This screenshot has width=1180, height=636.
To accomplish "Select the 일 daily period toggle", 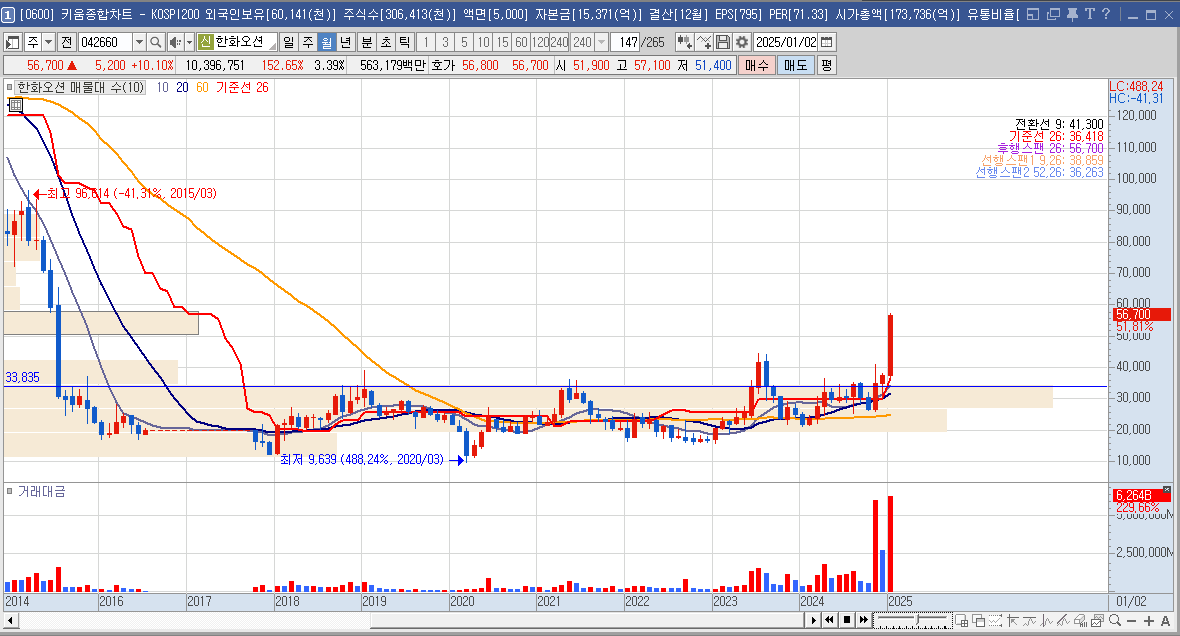I will 289,42.
